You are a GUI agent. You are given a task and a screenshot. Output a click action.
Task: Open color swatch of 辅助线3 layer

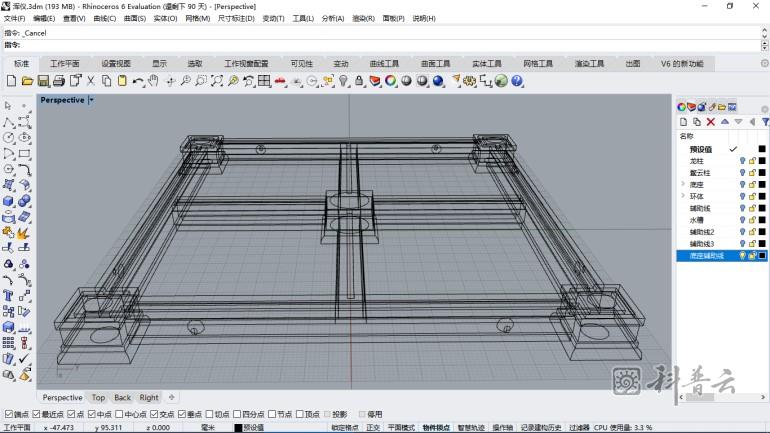coord(762,243)
